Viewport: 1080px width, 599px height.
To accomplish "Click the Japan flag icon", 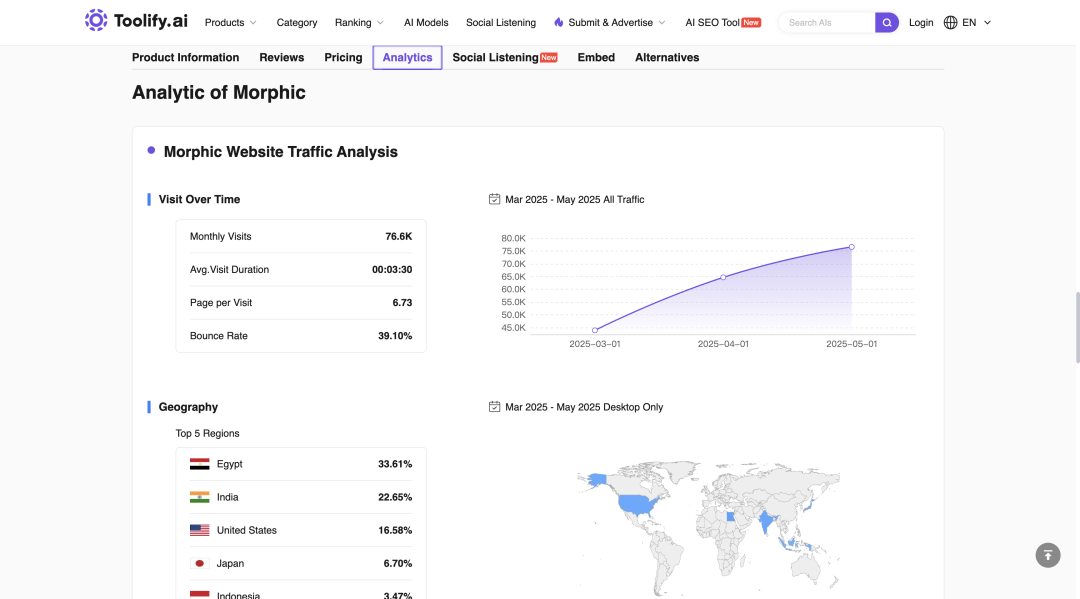I will [200, 563].
